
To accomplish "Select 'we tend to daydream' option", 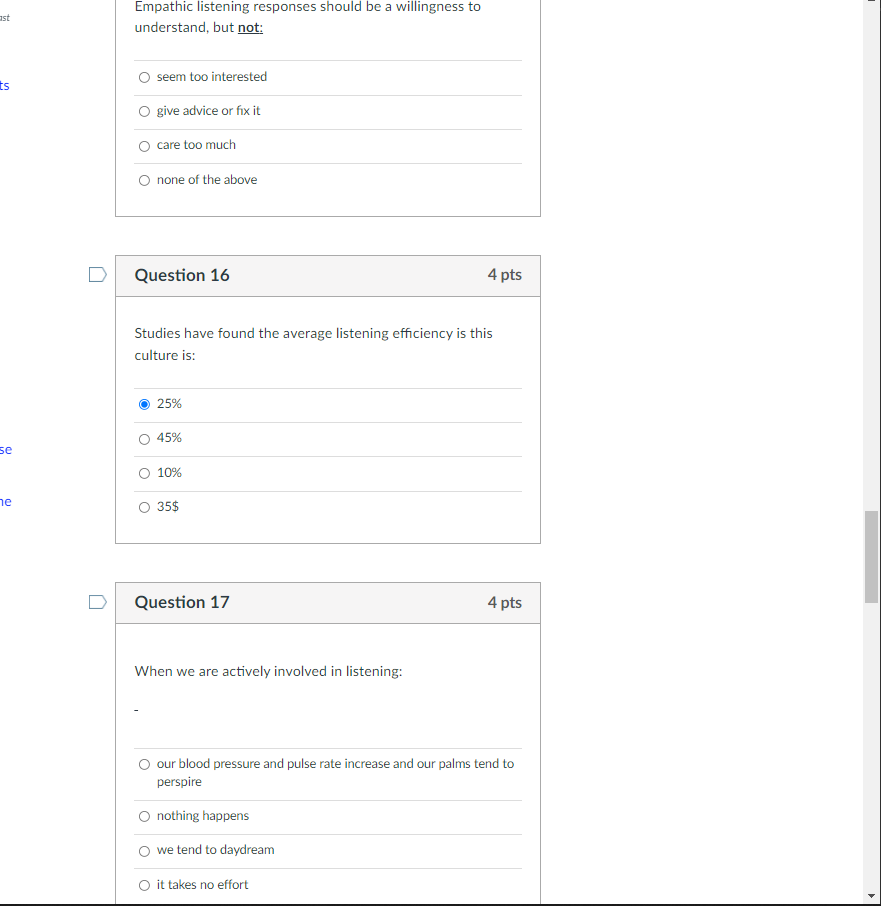I will point(144,850).
